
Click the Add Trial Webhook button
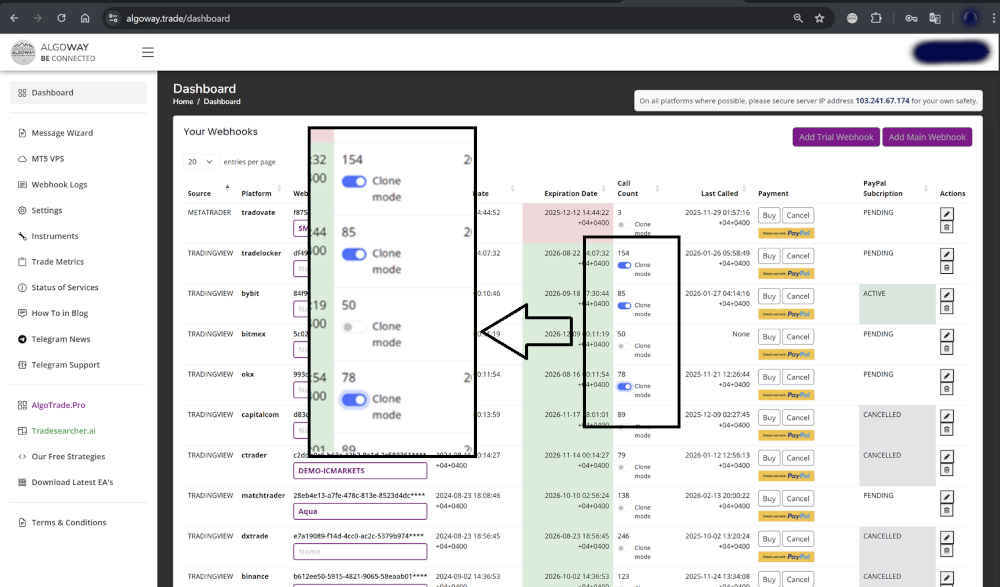point(835,137)
